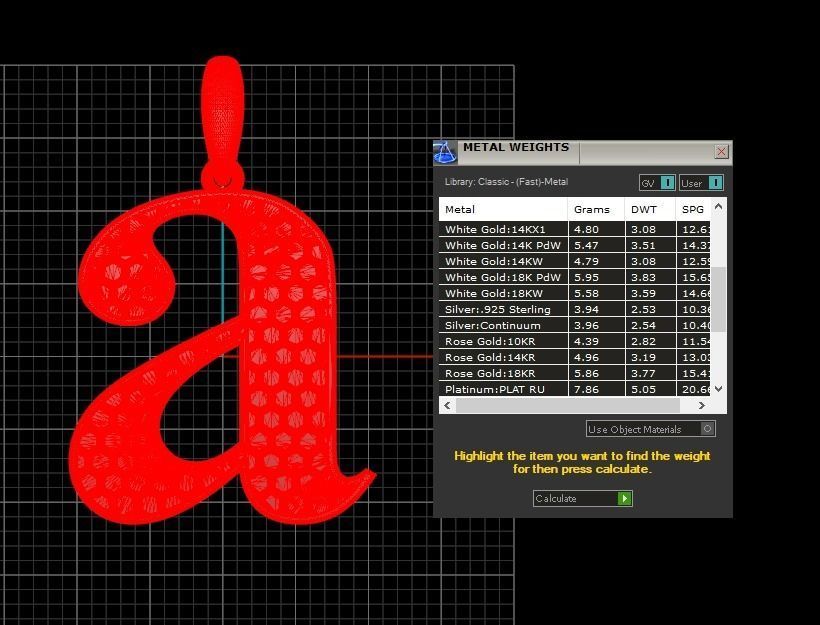
Task: Click the 3.94 grams value for Sterling silver
Action: pos(586,310)
